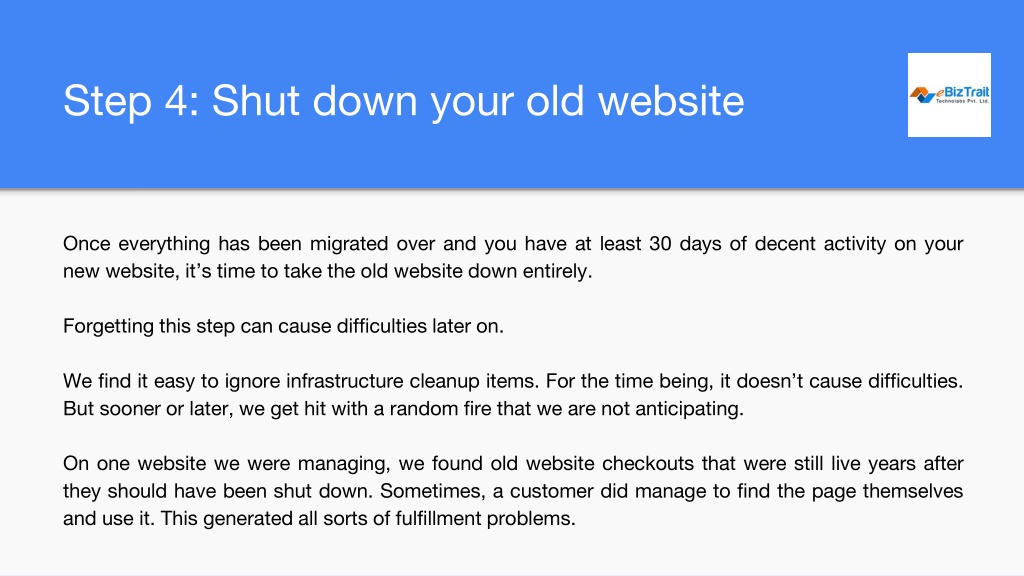Click the eBizTrait logo image
This screenshot has height=576, width=1024.
point(949,95)
